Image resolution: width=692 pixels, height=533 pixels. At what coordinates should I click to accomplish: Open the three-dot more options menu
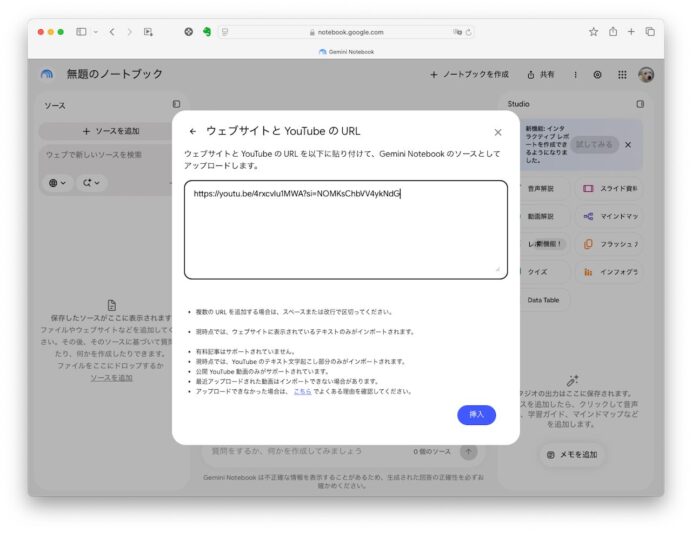(575, 75)
